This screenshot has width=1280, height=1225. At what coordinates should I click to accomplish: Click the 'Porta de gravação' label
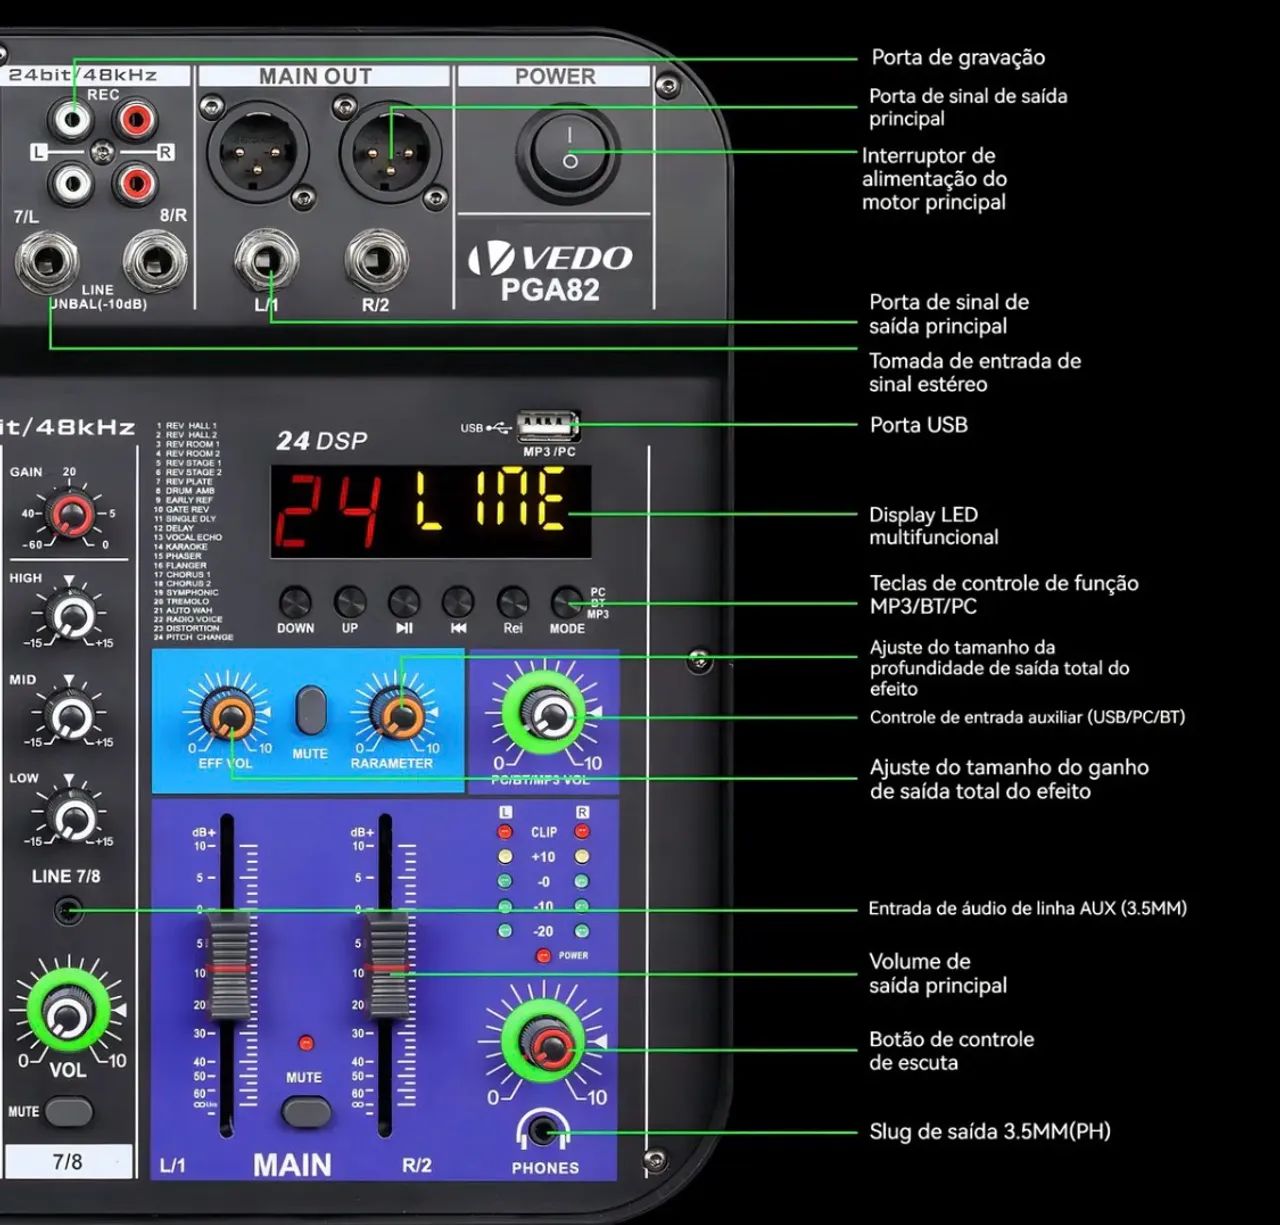[x=958, y=57]
